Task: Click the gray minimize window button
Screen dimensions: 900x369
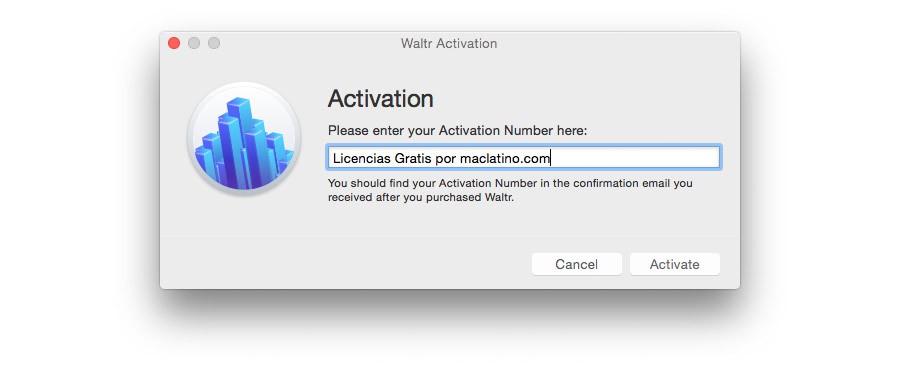Action: click(194, 43)
